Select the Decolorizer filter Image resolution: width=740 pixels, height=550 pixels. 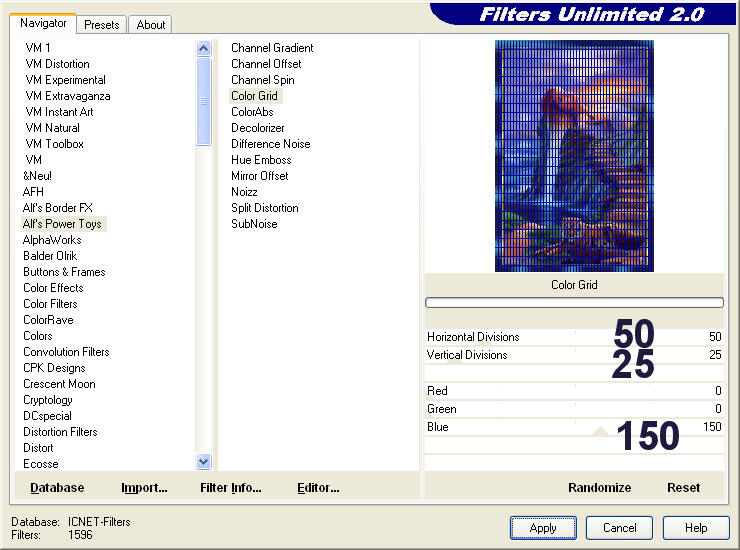click(258, 128)
